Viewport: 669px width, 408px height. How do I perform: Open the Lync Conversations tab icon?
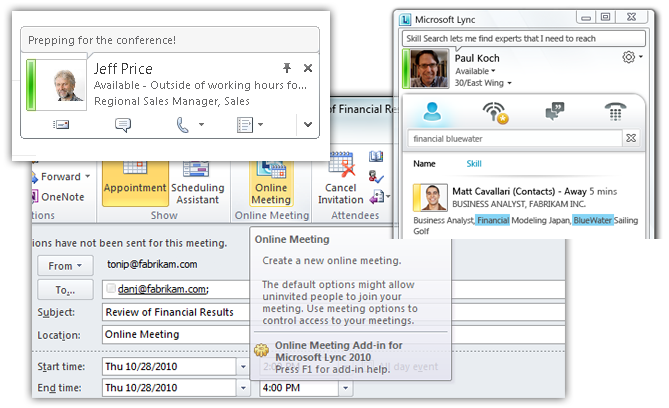tap(554, 111)
